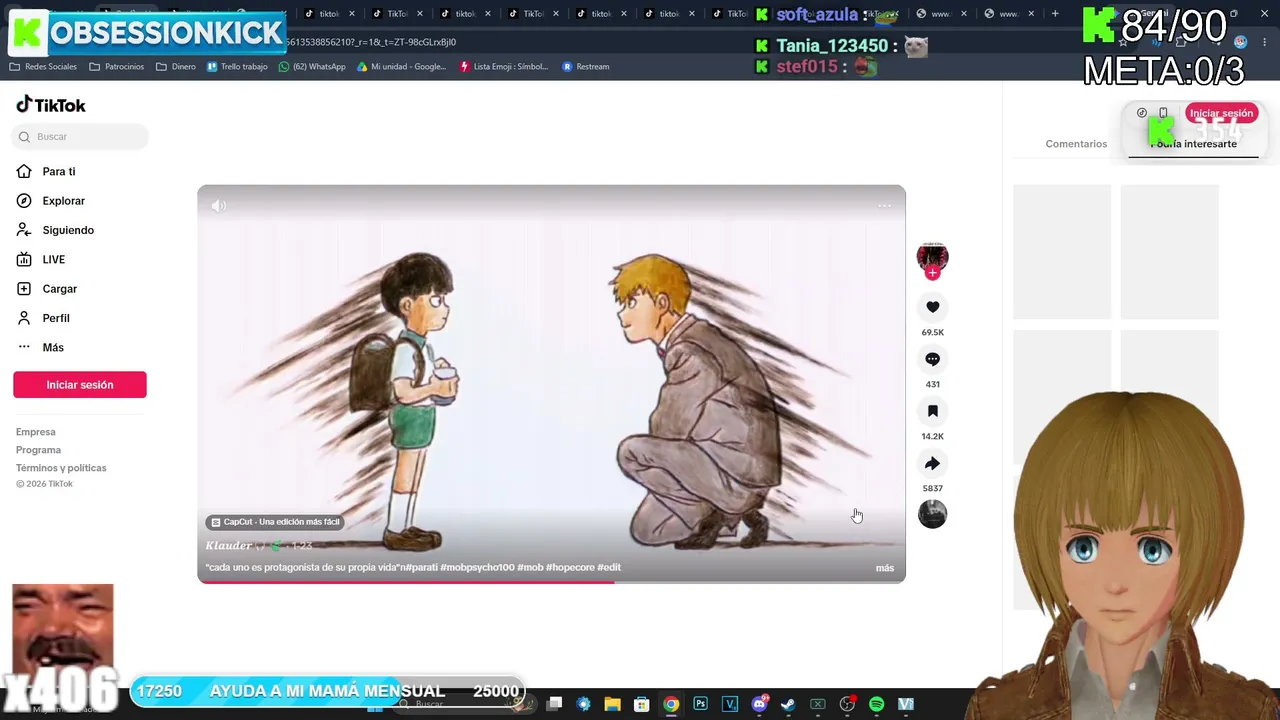Click the red Iniciar sesión sidebar button
1280x720 pixels.
click(x=80, y=385)
